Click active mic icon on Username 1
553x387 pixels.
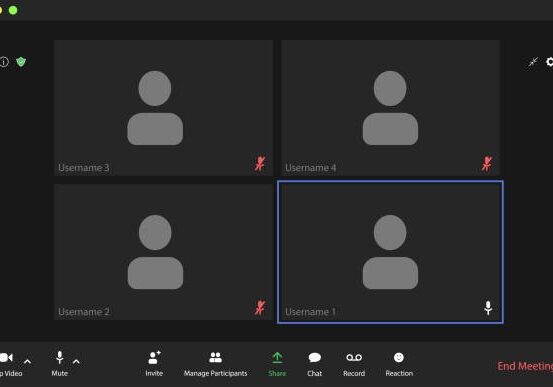point(488,308)
